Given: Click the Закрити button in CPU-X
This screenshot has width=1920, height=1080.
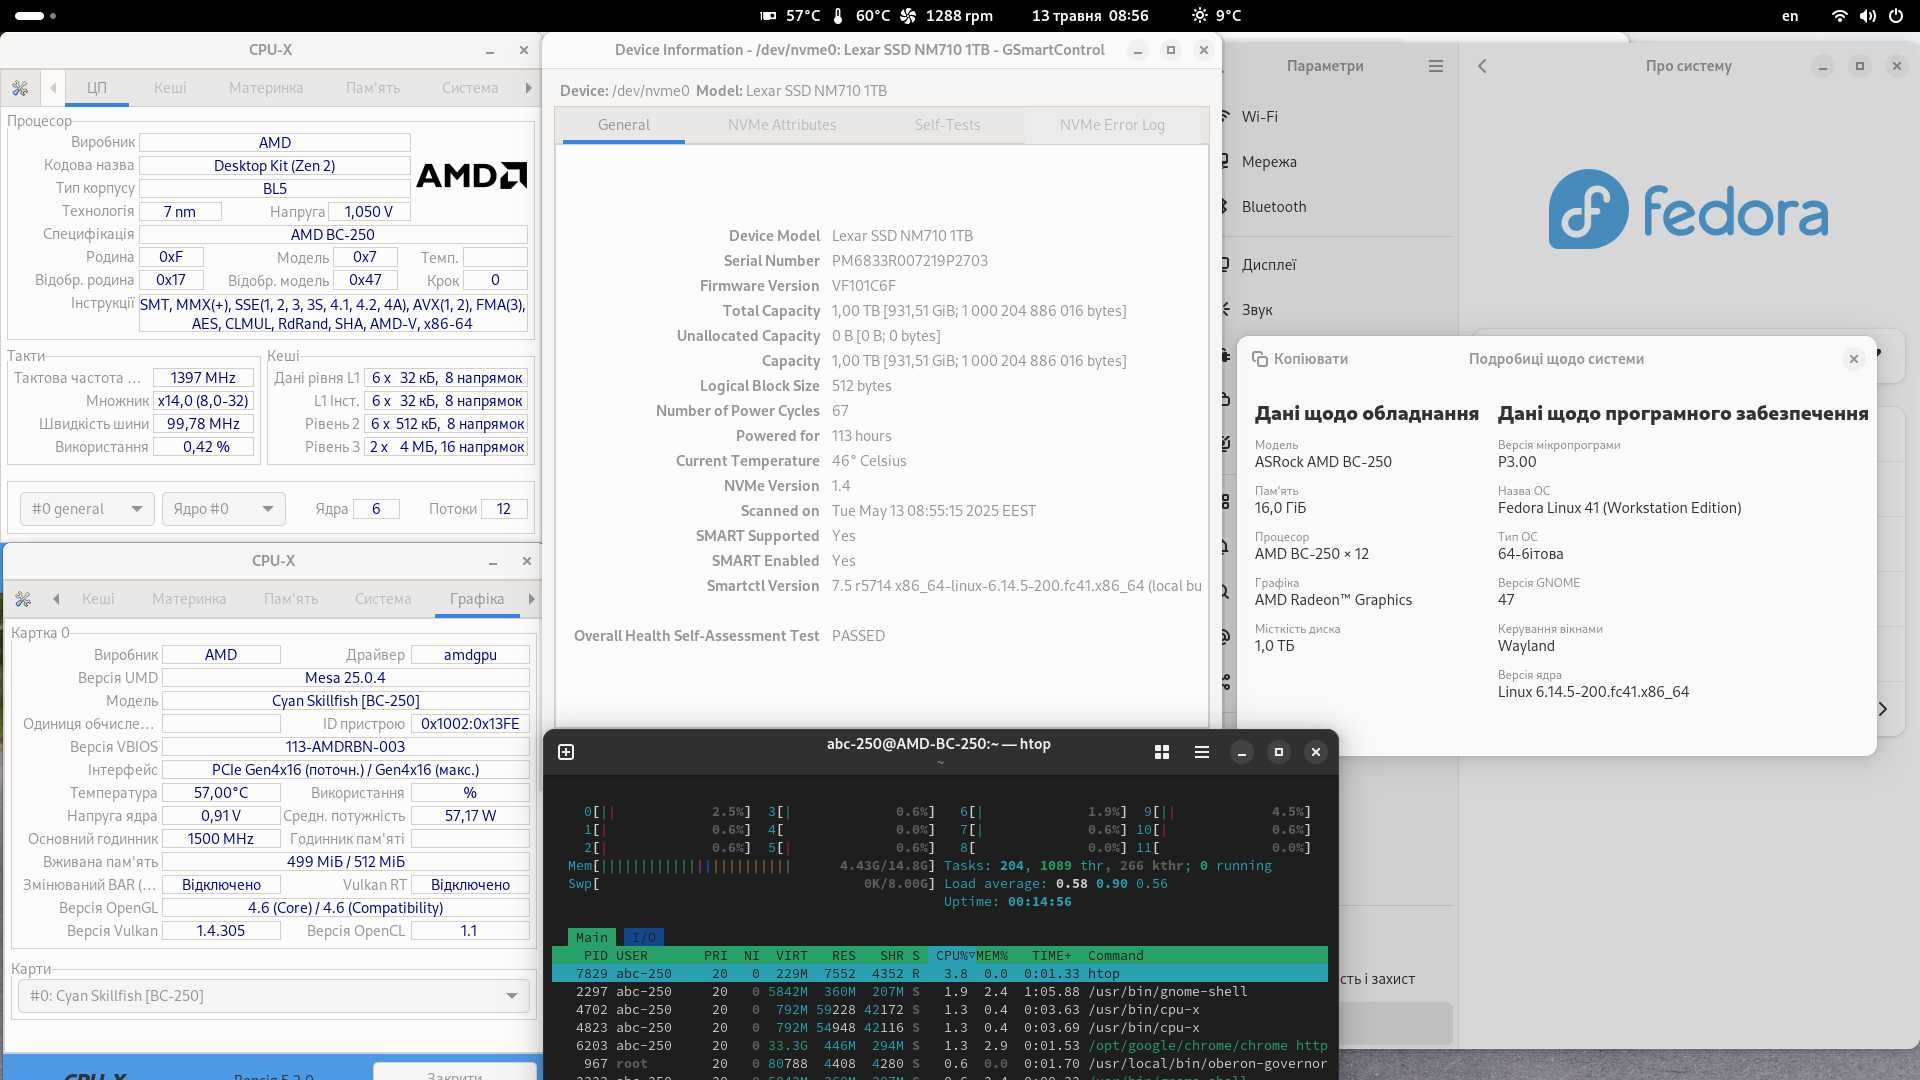Looking at the screenshot, I should pyautogui.click(x=455, y=1074).
